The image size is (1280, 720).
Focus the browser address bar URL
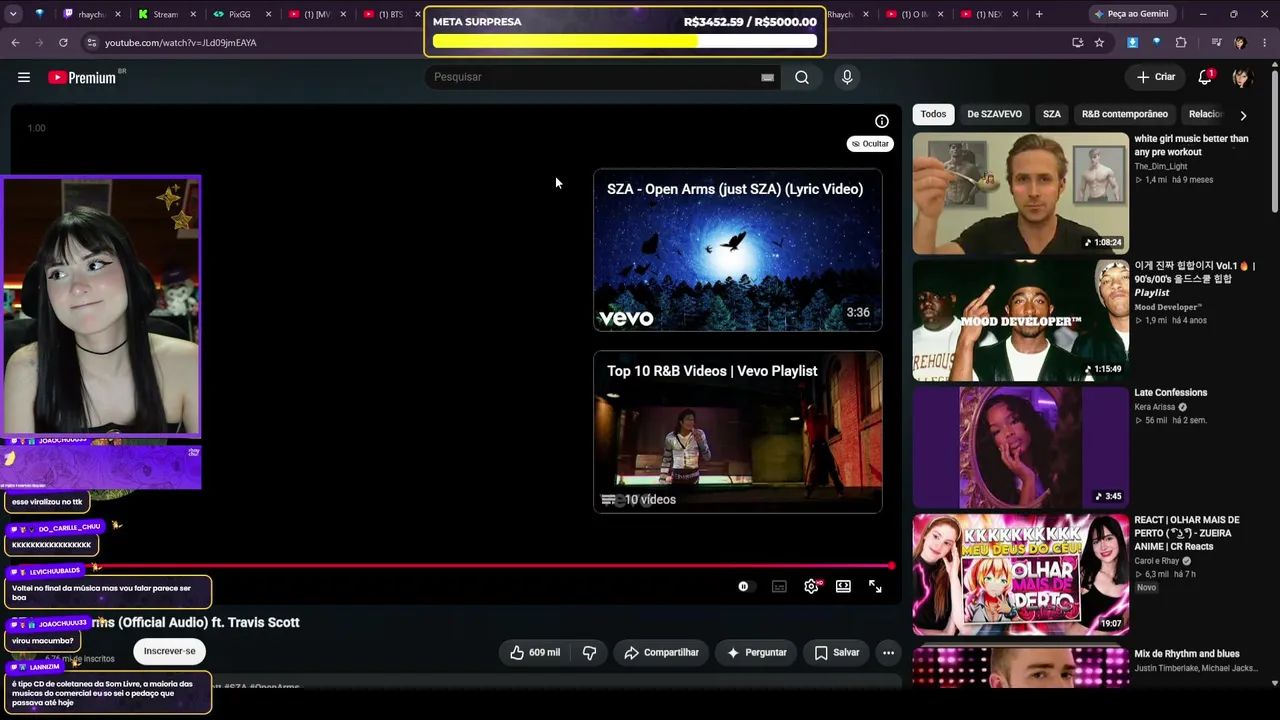point(180,43)
